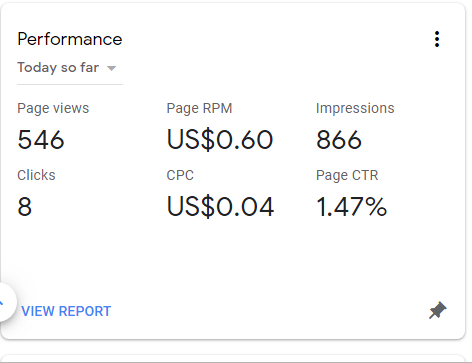Click the Impressions label
Screen dimensions: 472x363
pyautogui.click(x=355, y=108)
